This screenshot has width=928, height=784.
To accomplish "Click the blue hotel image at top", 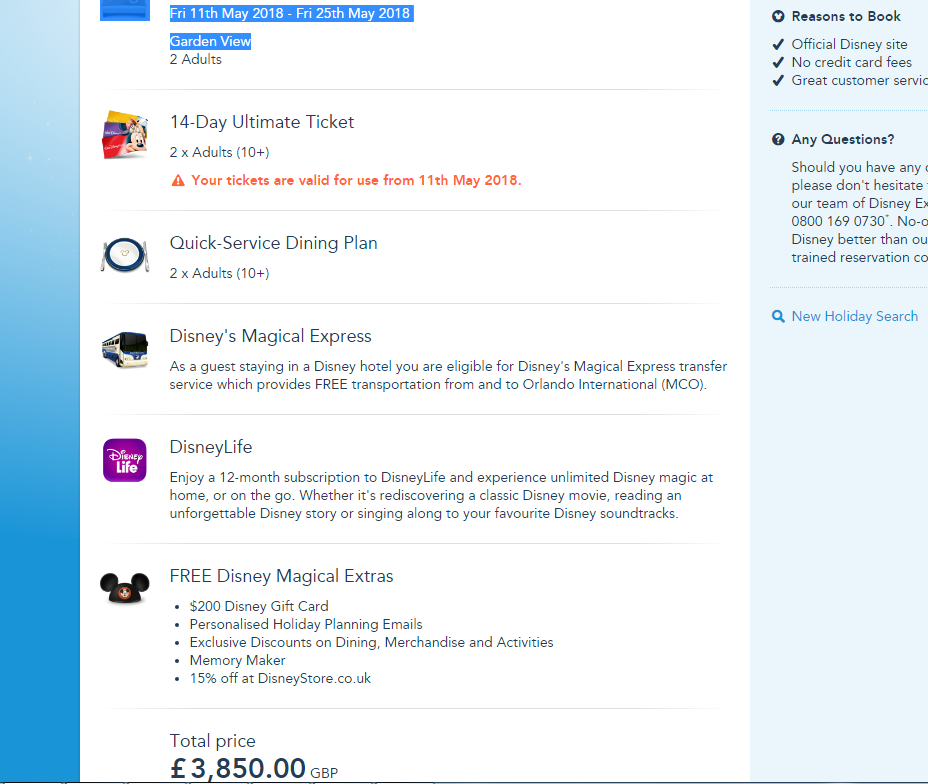I will click(x=125, y=10).
